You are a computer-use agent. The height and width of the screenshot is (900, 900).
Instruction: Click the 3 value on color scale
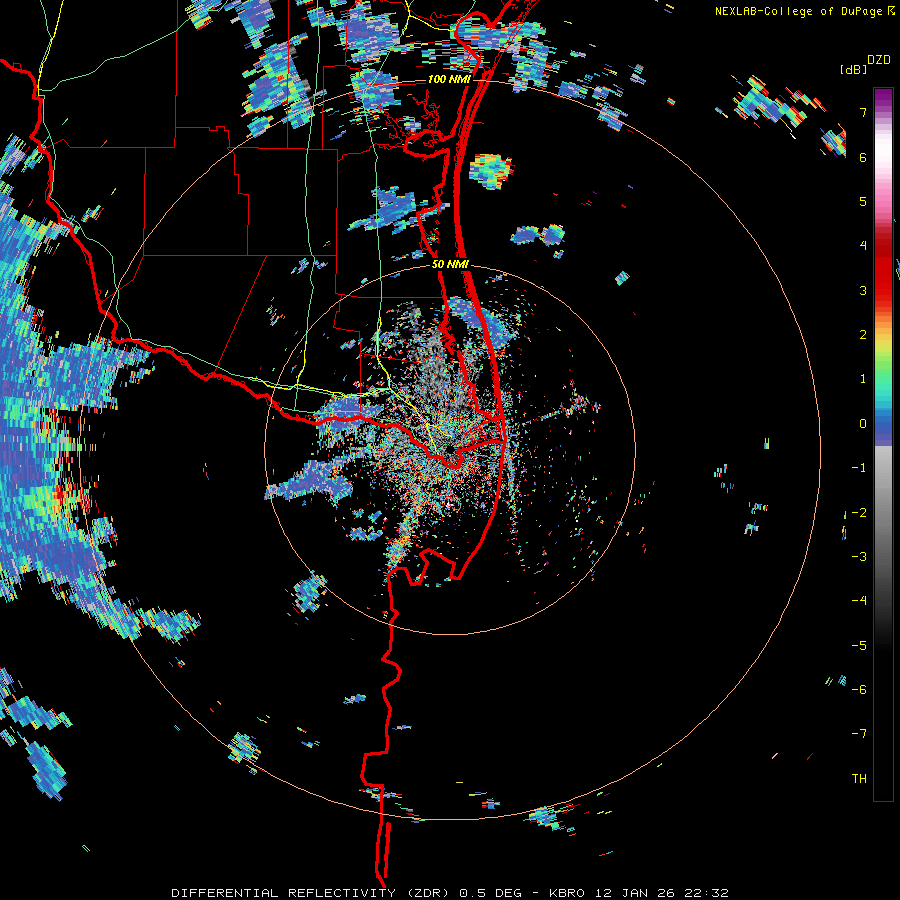(863, 290)
